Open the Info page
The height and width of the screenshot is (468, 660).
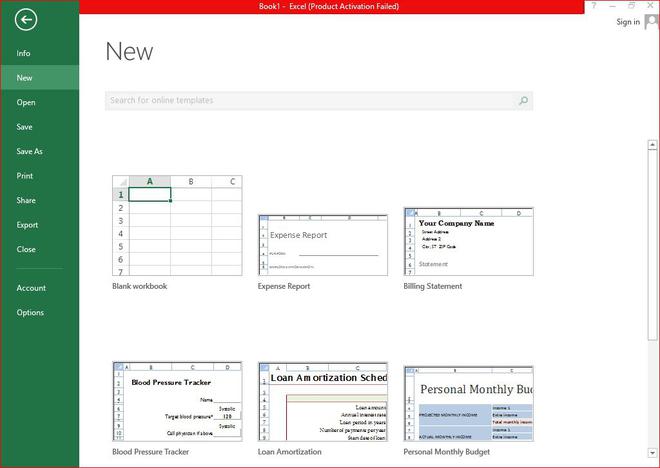point(40,53)
